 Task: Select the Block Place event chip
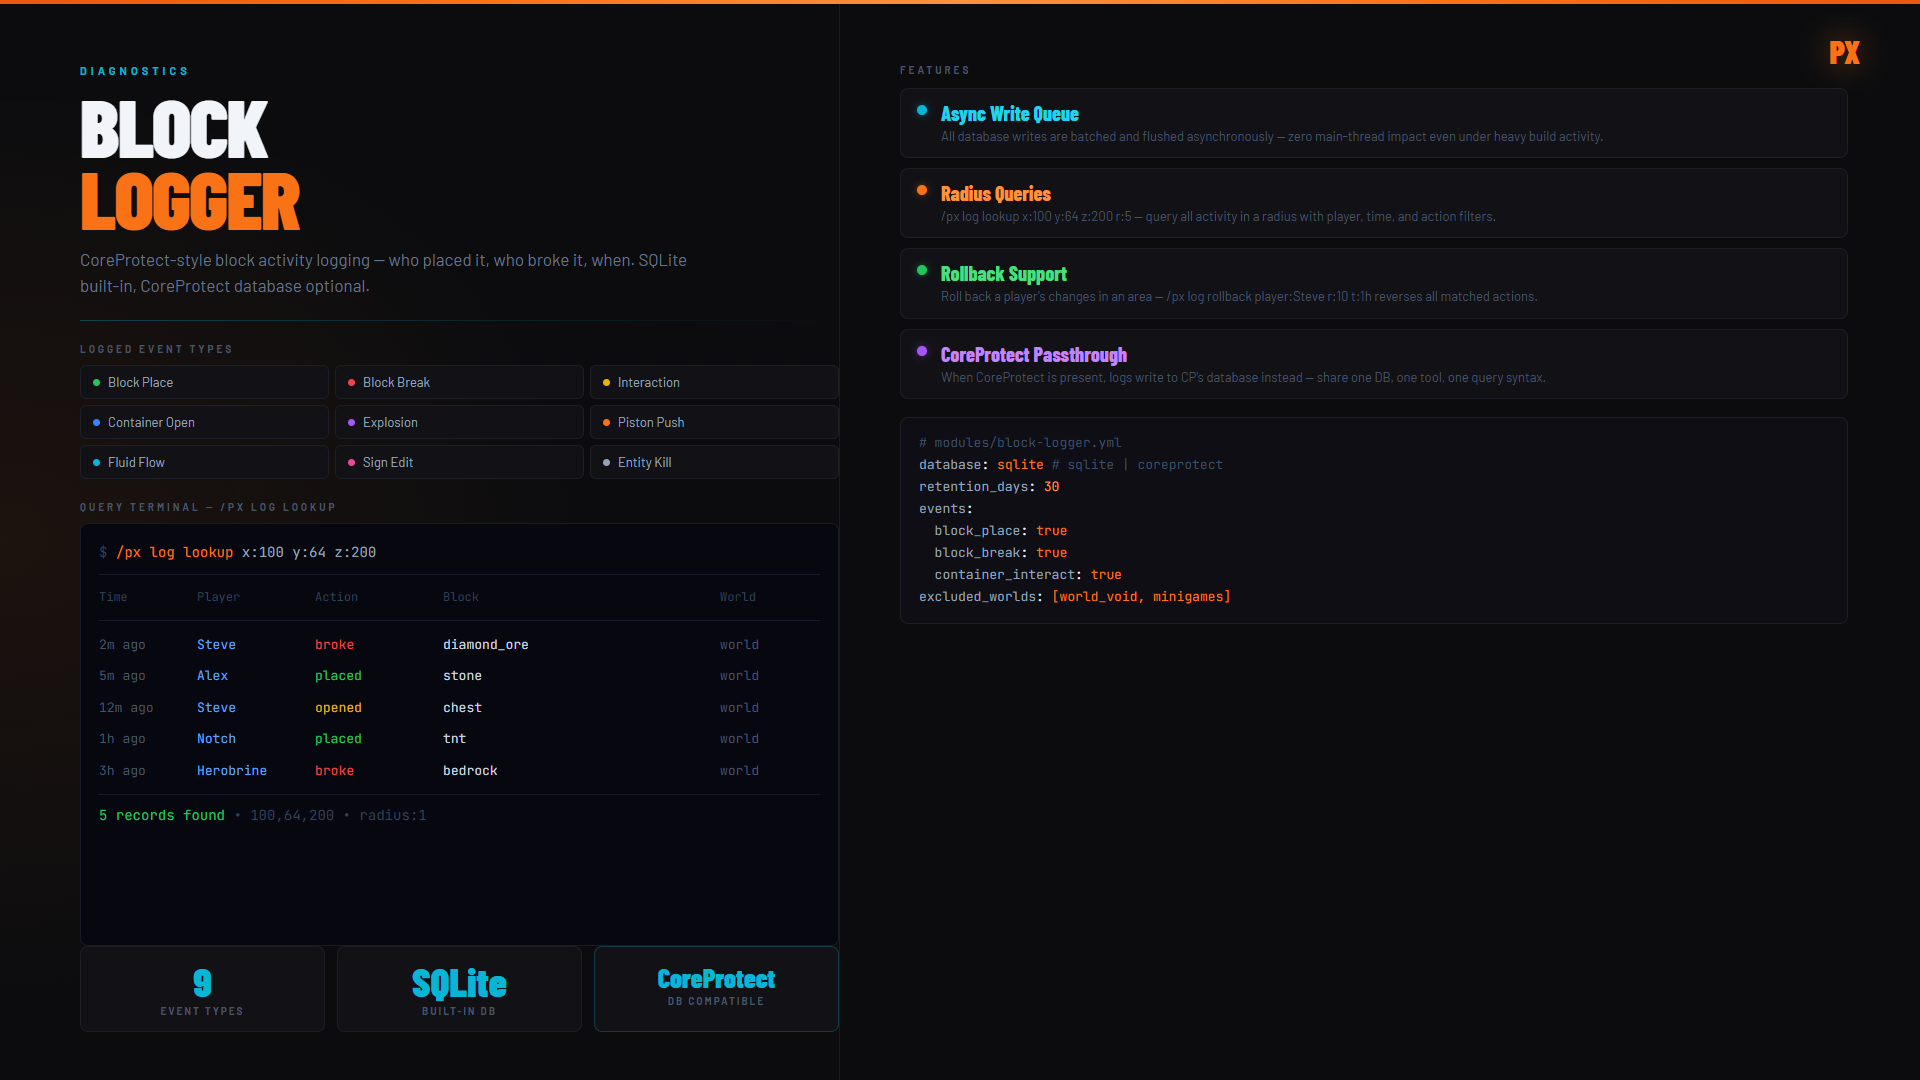(204, 382)
